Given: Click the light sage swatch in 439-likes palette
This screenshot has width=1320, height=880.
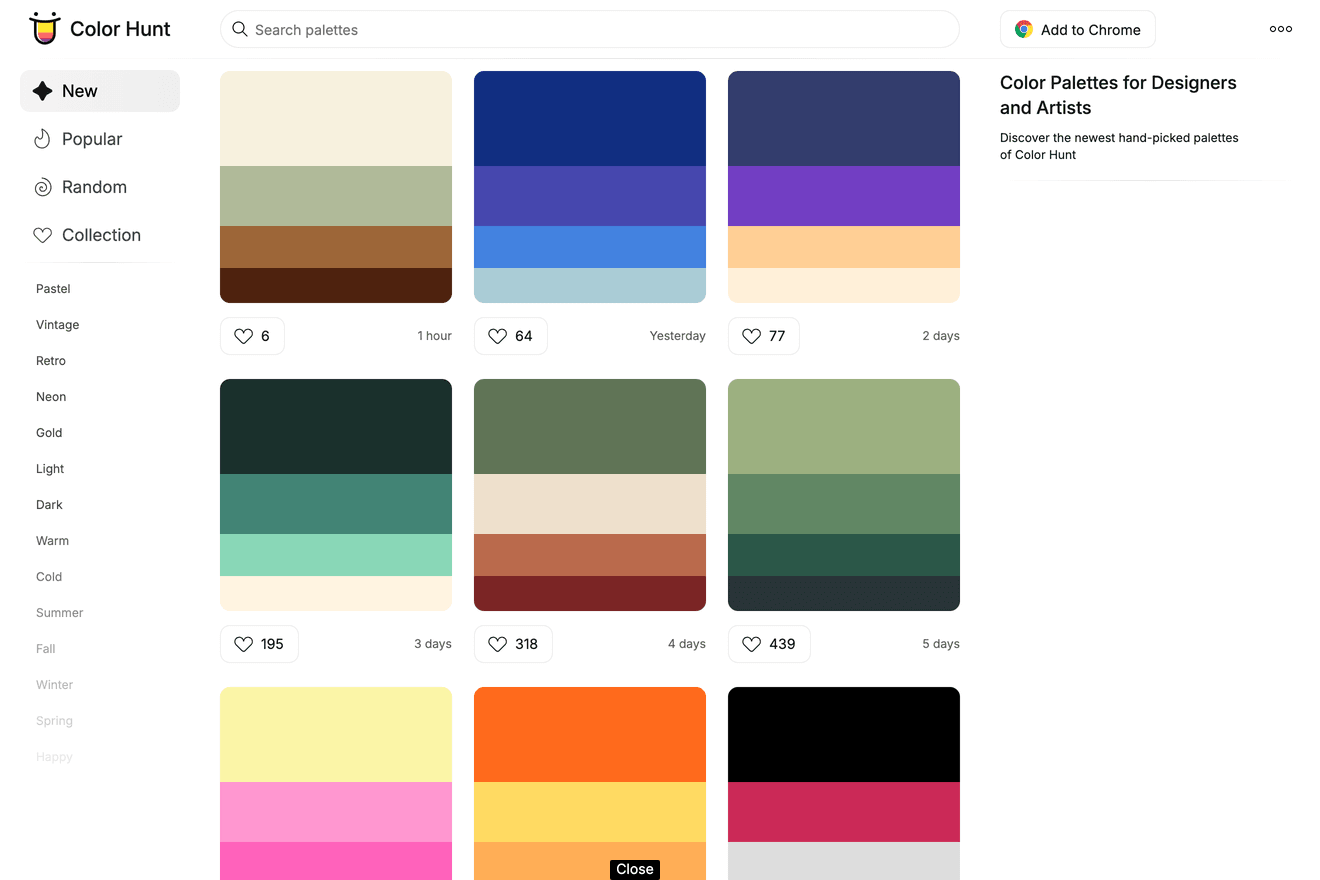Looking at the screenshot, I should pyautogui.click(x=844, y=426).
